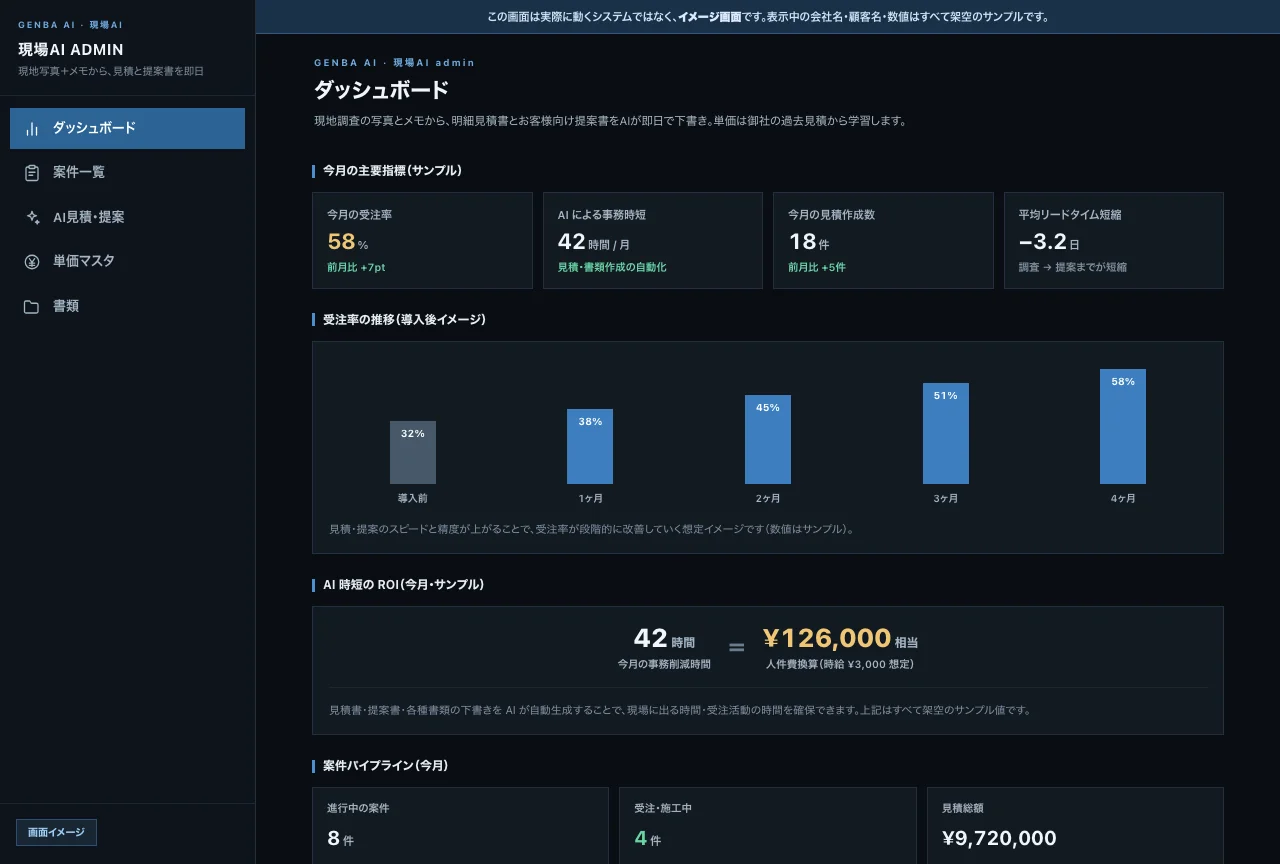
Task: Select the 今月の受注率 58% card
Action: pos(422,240)
